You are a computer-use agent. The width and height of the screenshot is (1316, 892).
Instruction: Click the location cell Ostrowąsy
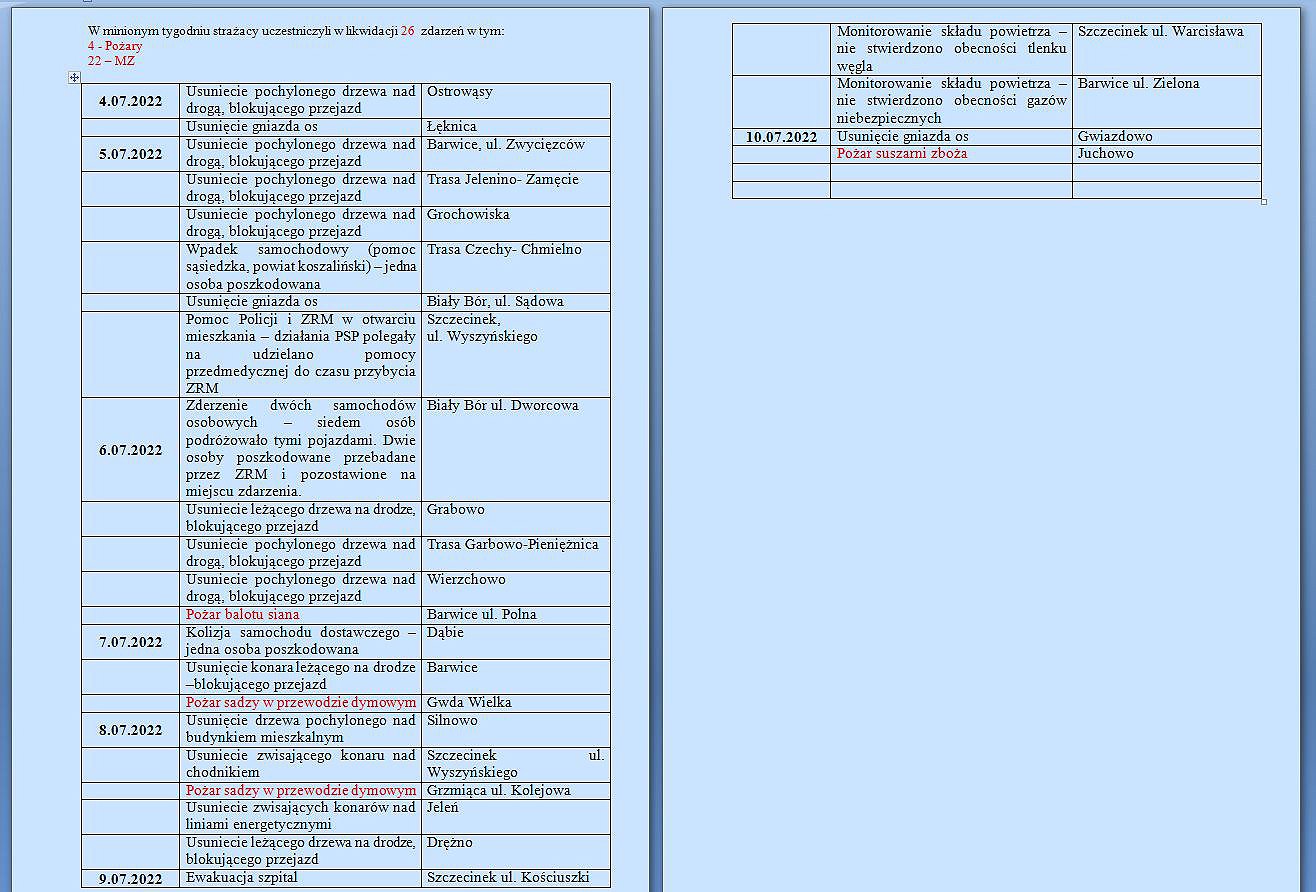tap(515, 101)
